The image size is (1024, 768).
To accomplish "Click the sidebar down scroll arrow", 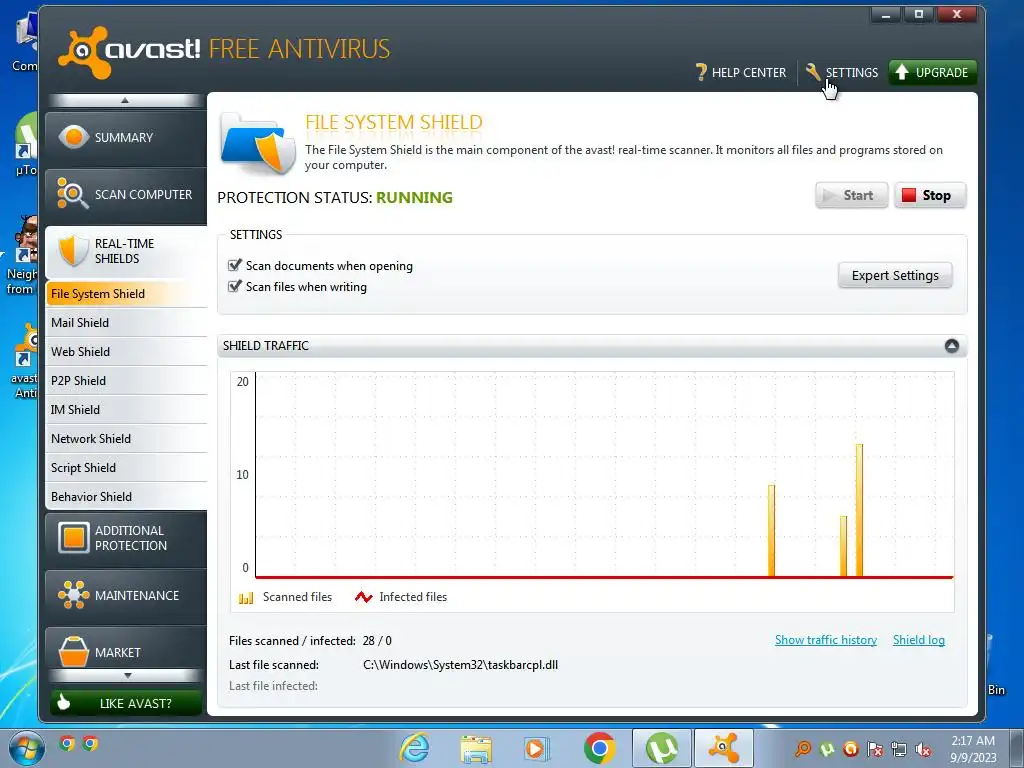I will click(127, 675).
